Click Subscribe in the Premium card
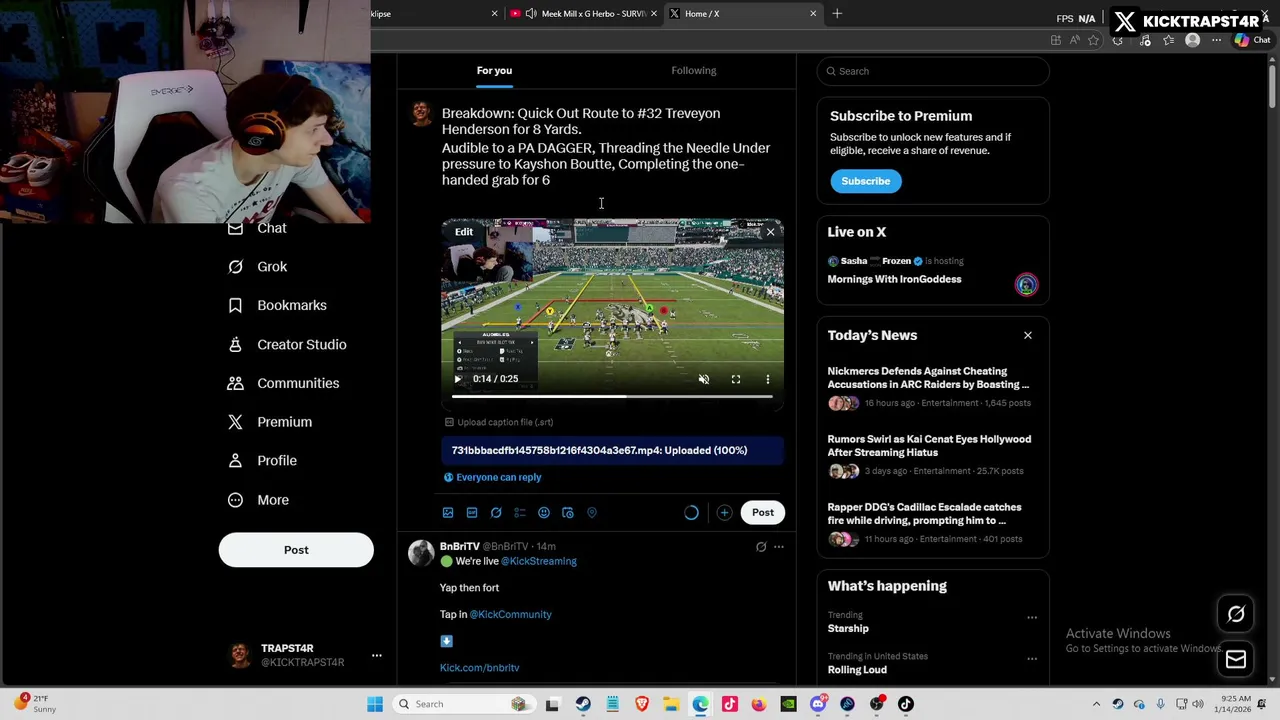1280x720 pixels. click(866, 181)
